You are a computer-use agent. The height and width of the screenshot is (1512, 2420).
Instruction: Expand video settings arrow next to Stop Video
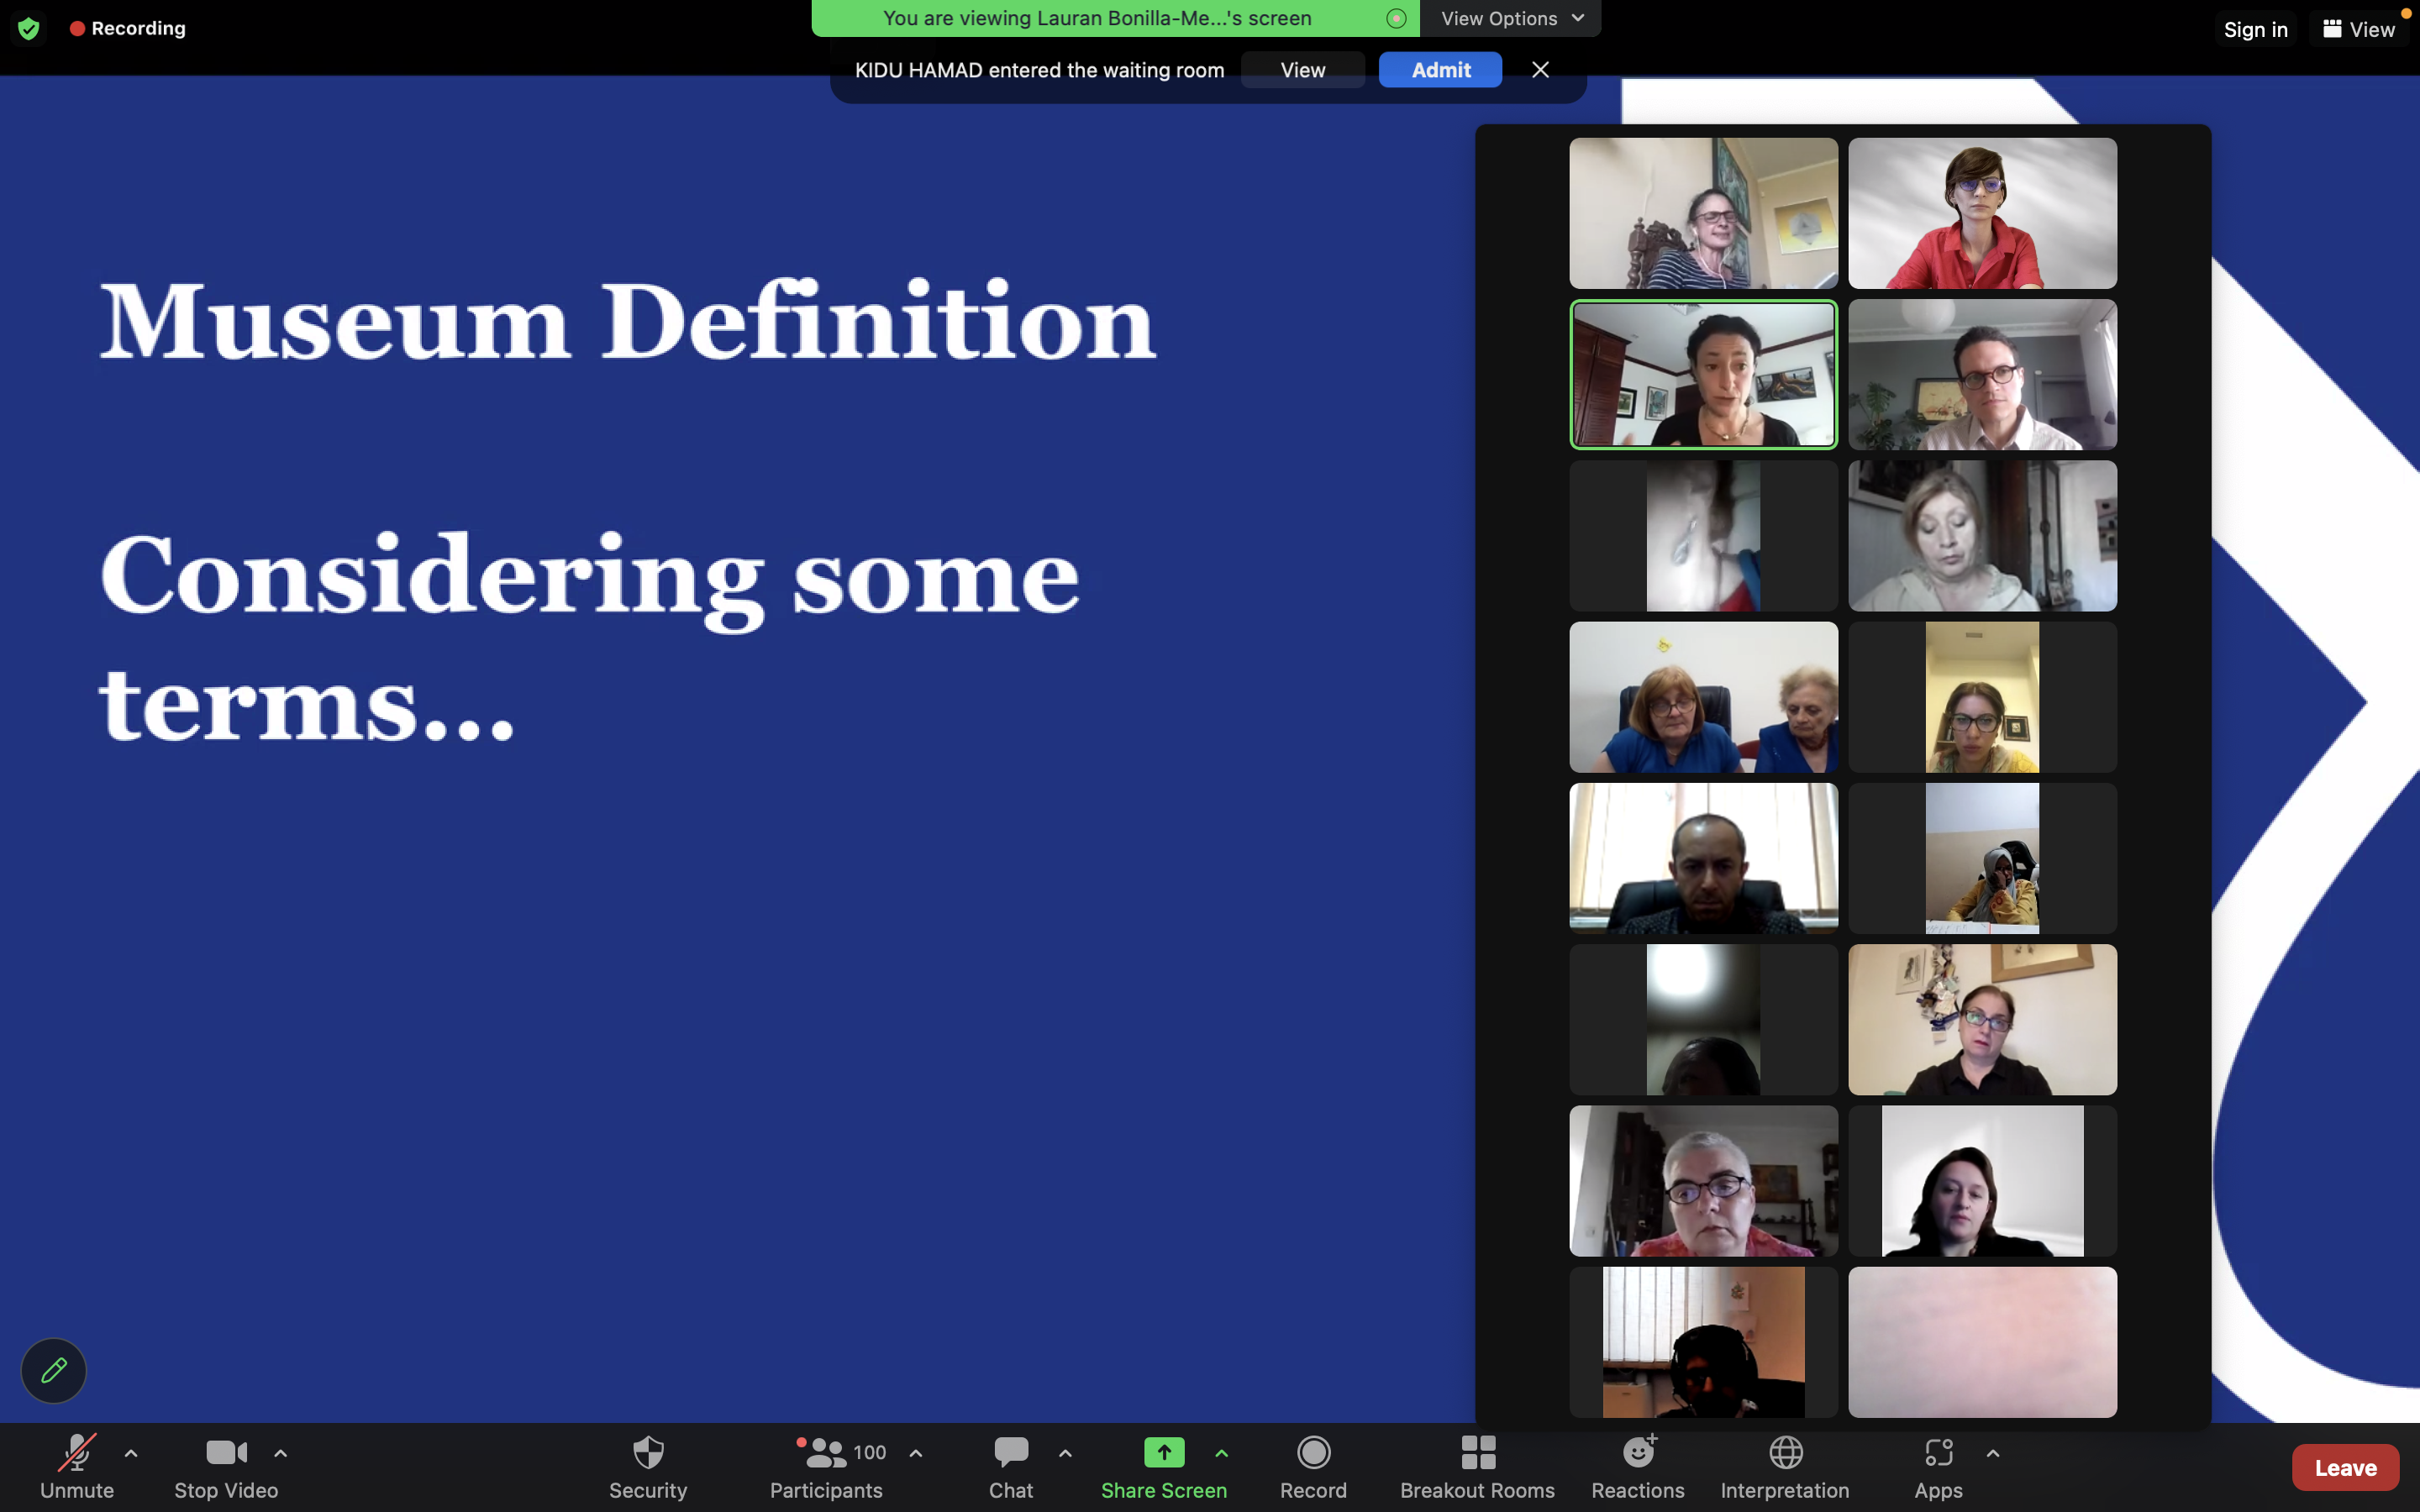281,1453
